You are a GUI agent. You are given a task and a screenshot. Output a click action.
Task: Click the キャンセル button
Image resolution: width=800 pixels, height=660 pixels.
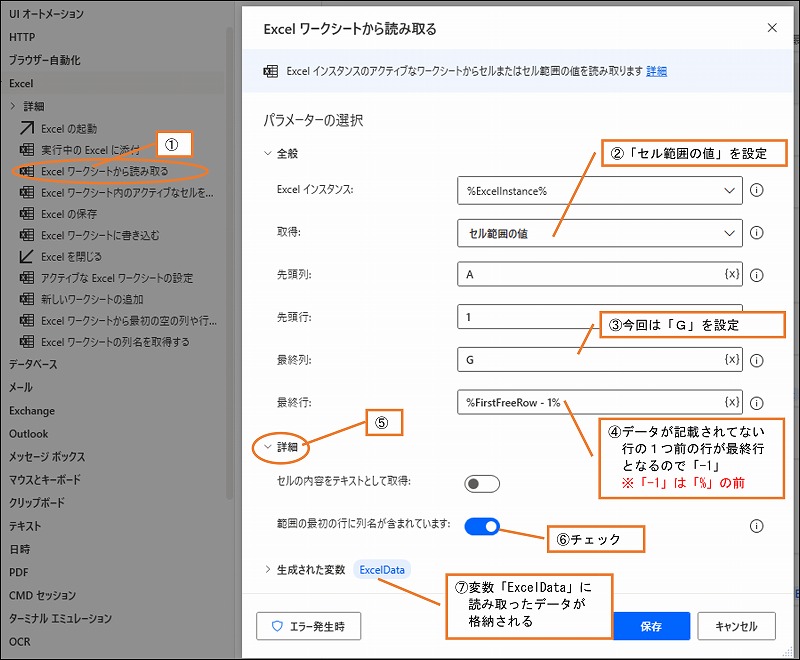(736, 626)
